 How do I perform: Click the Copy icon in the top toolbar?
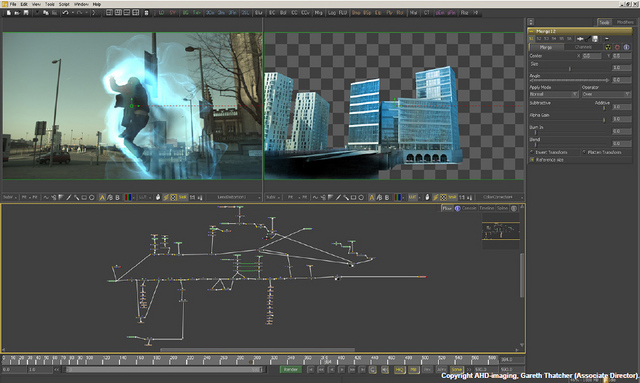point(45,13)
